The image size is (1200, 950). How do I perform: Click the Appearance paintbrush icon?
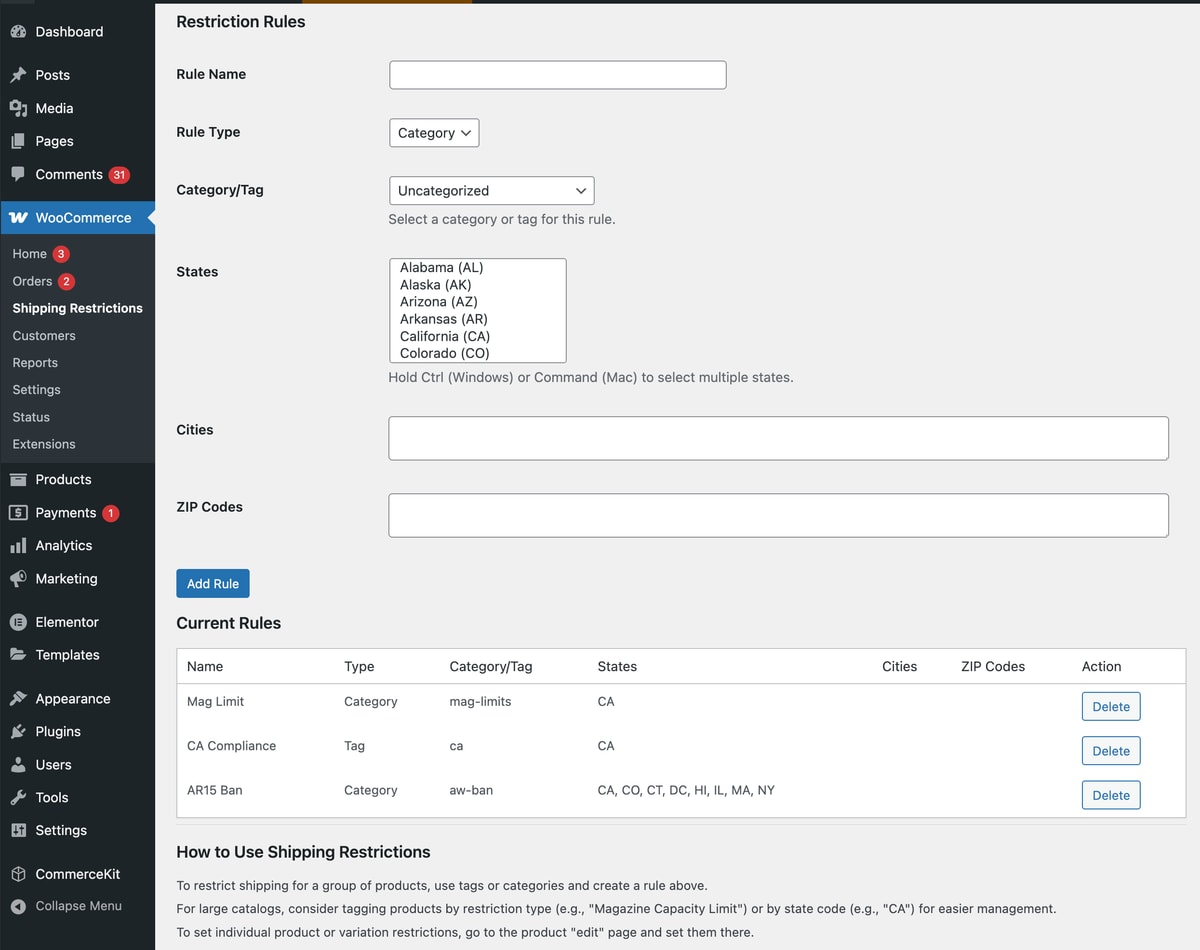[18, 698]
